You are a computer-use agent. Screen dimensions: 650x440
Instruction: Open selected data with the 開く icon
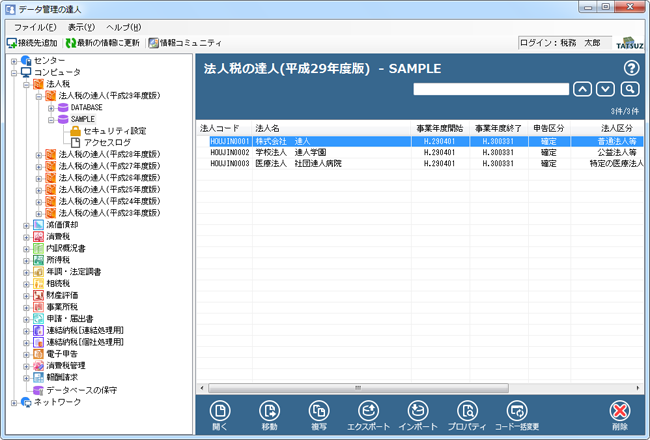tap(220, 411)
